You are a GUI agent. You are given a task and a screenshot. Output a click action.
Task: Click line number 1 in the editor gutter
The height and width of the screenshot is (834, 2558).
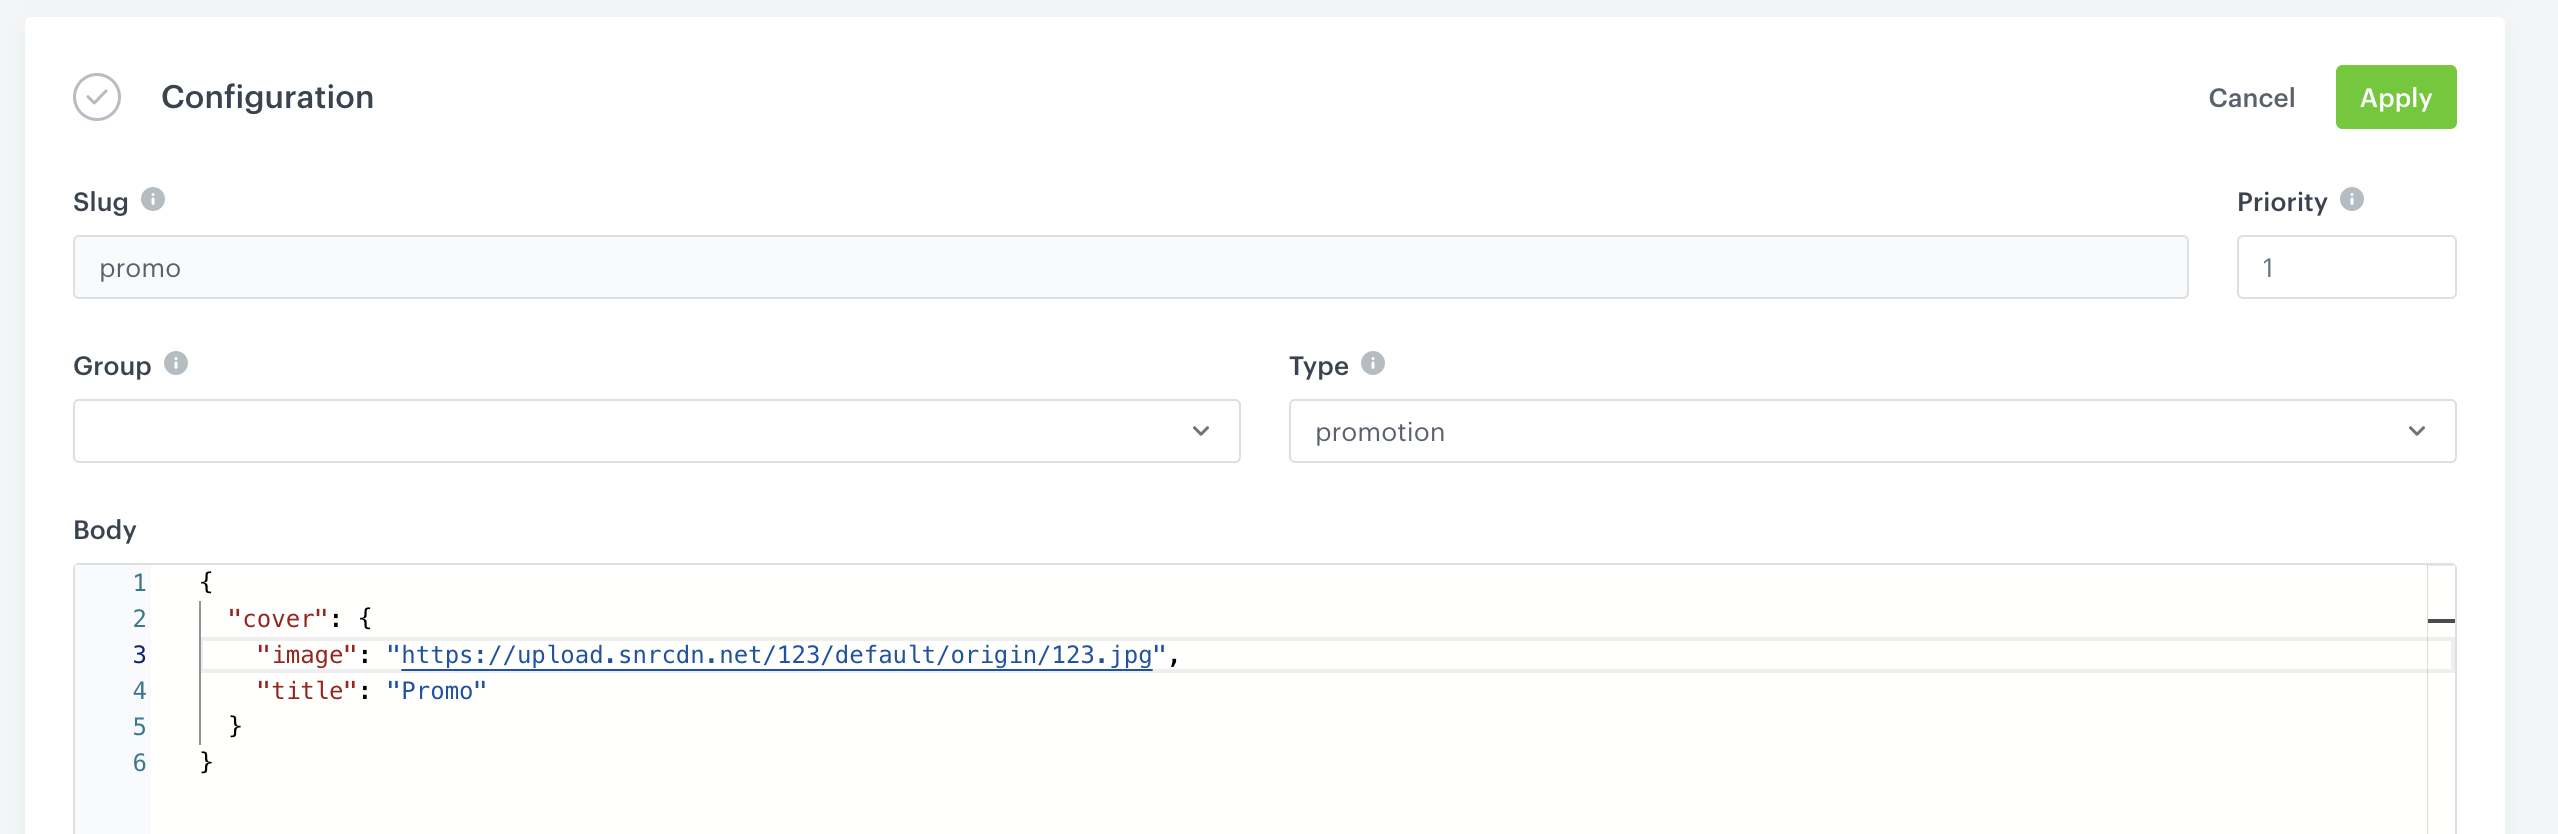[x=140, y=583]
